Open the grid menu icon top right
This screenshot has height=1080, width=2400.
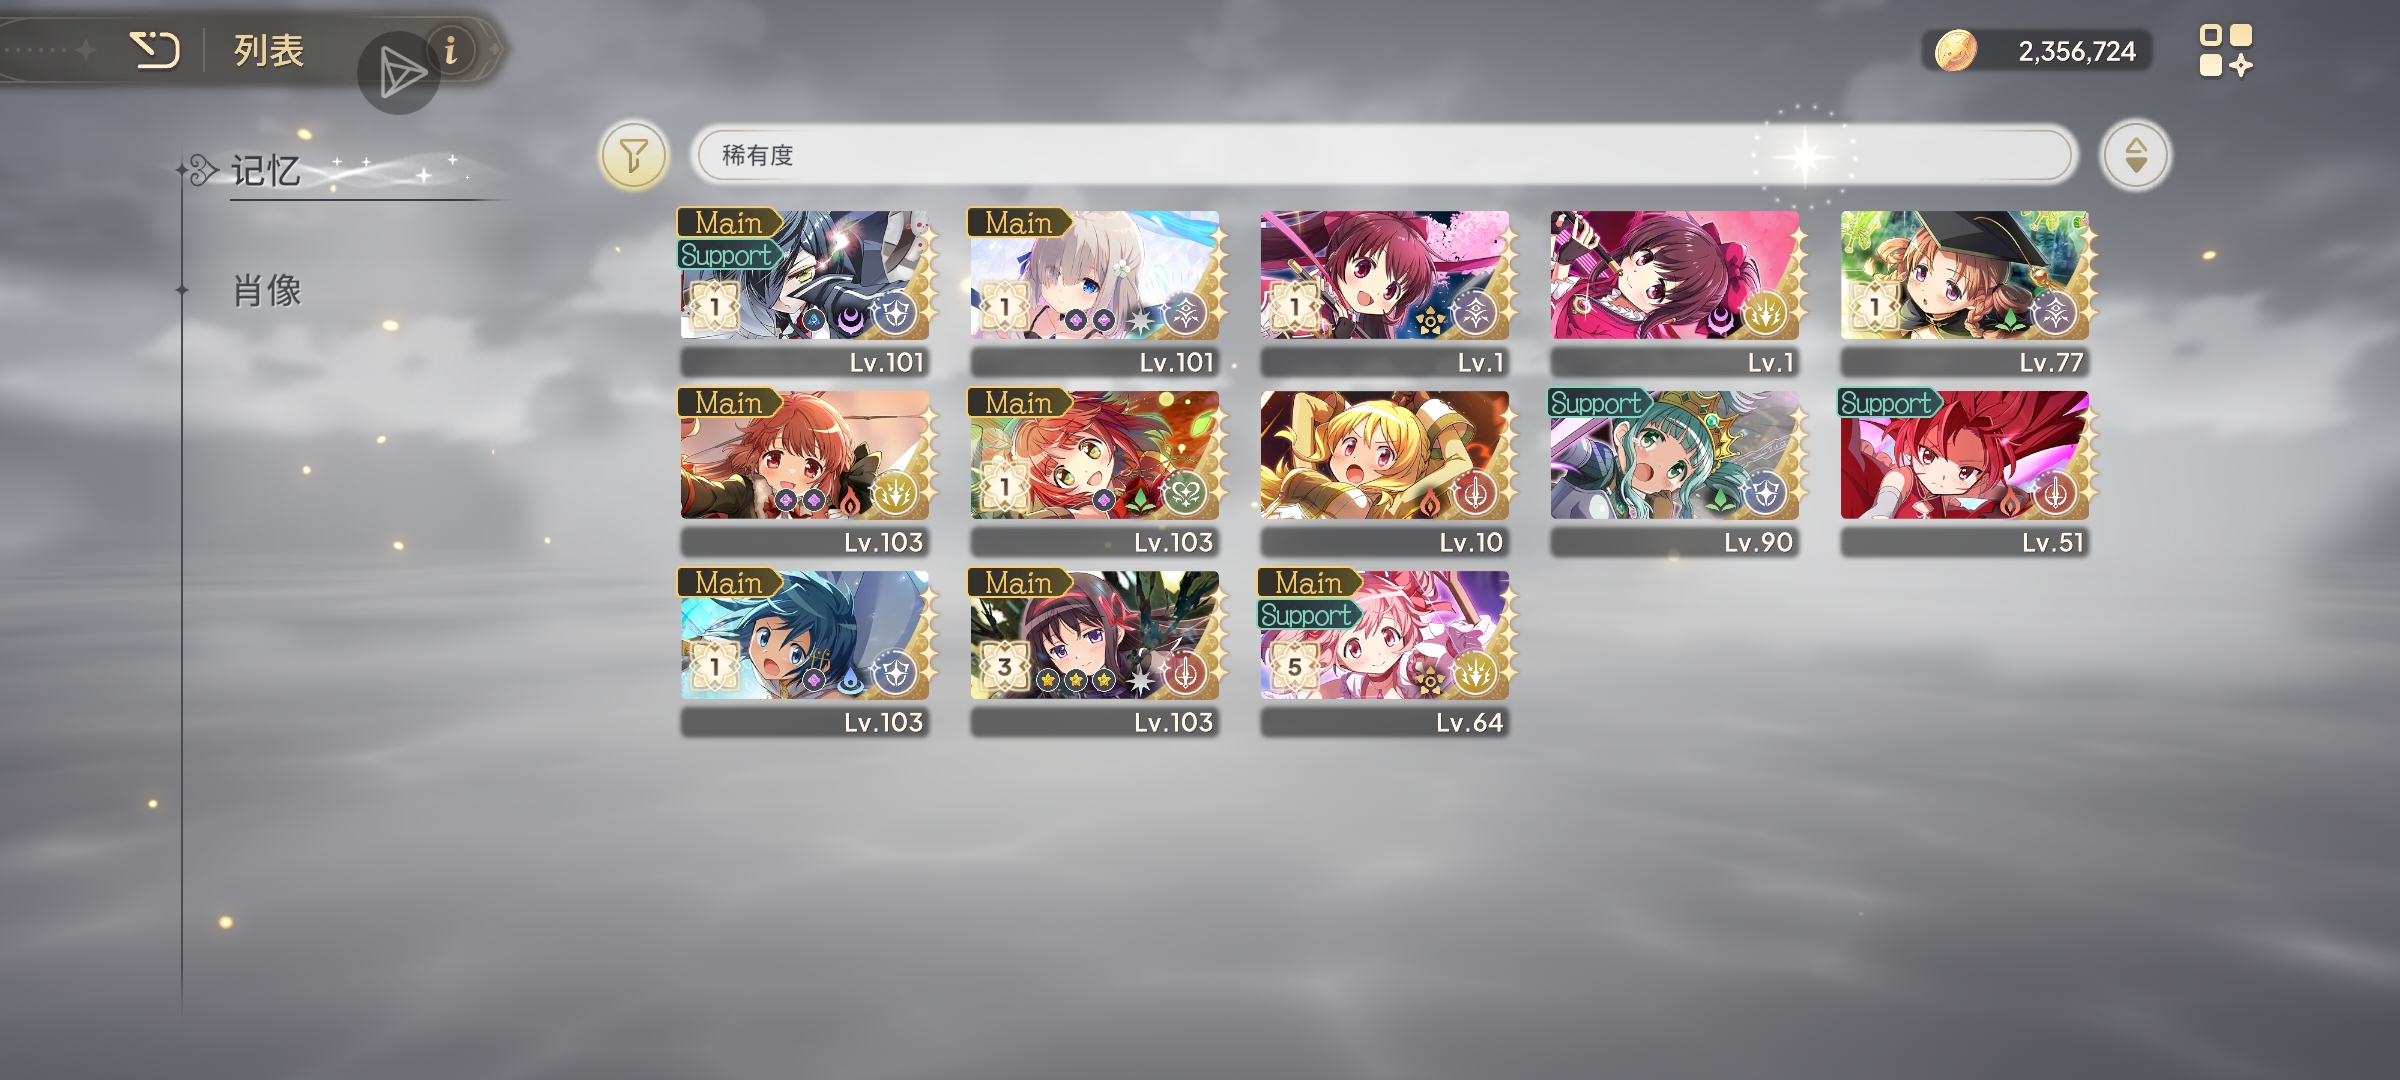click(2226, 50)
